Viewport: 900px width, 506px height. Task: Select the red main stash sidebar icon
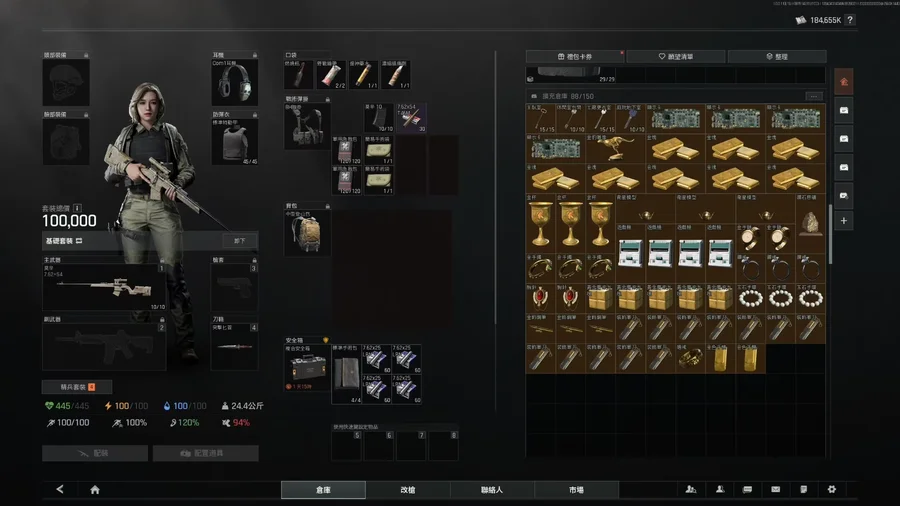(844, 82)
